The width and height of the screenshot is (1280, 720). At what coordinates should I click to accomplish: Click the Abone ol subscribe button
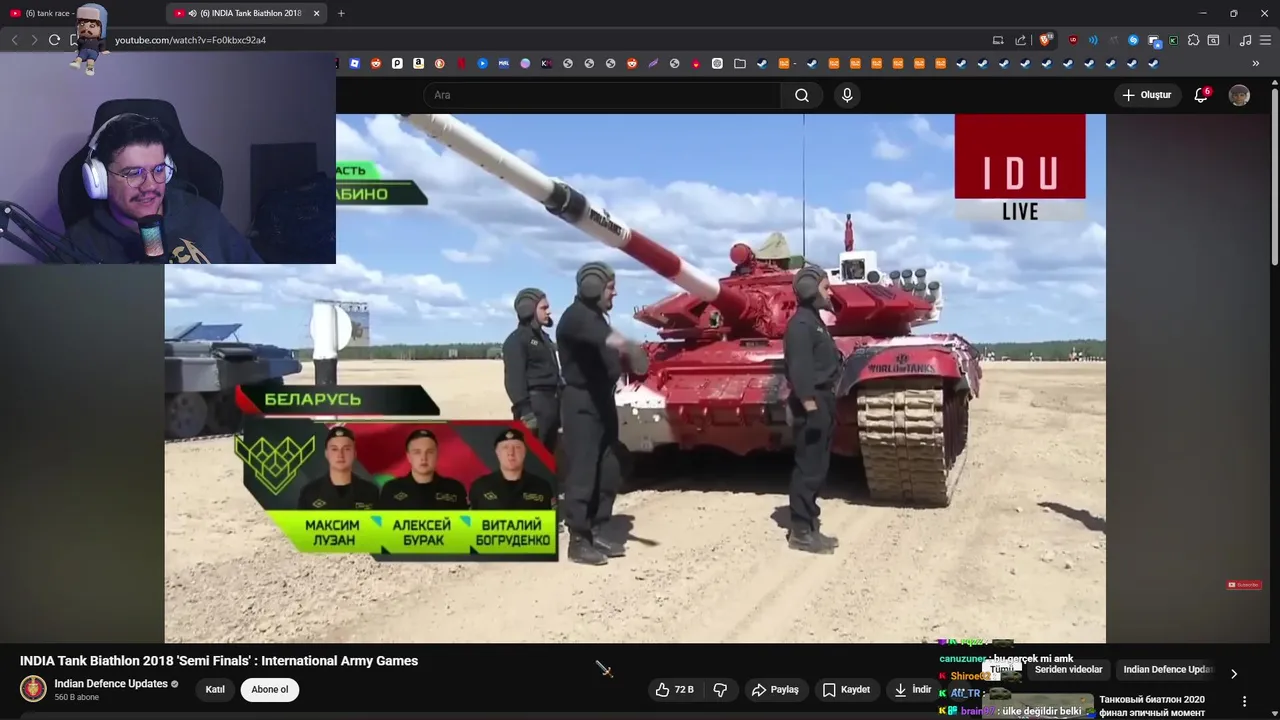tap(269, 689)
